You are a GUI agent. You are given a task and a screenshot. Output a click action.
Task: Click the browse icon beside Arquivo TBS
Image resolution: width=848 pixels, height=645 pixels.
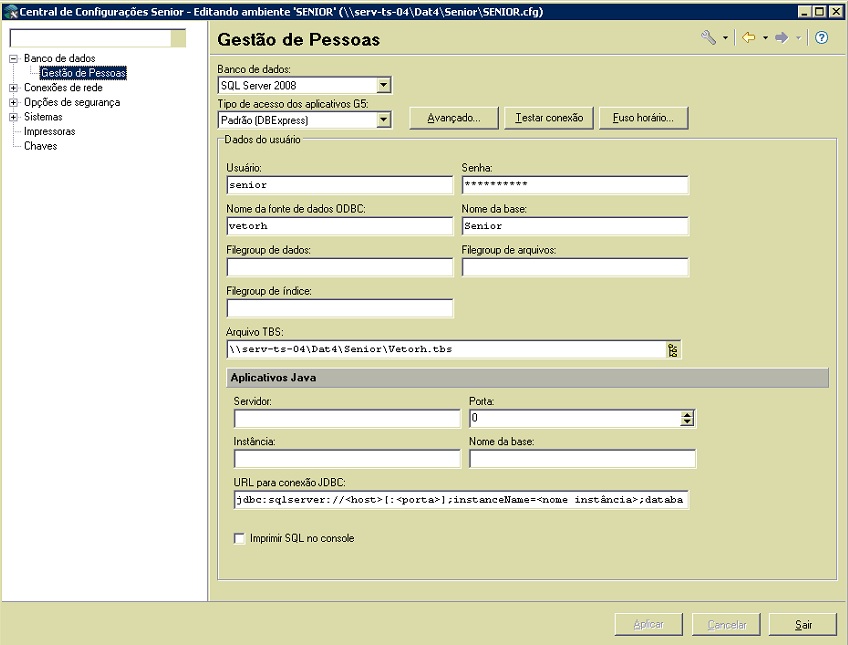(x=673, y=350)
